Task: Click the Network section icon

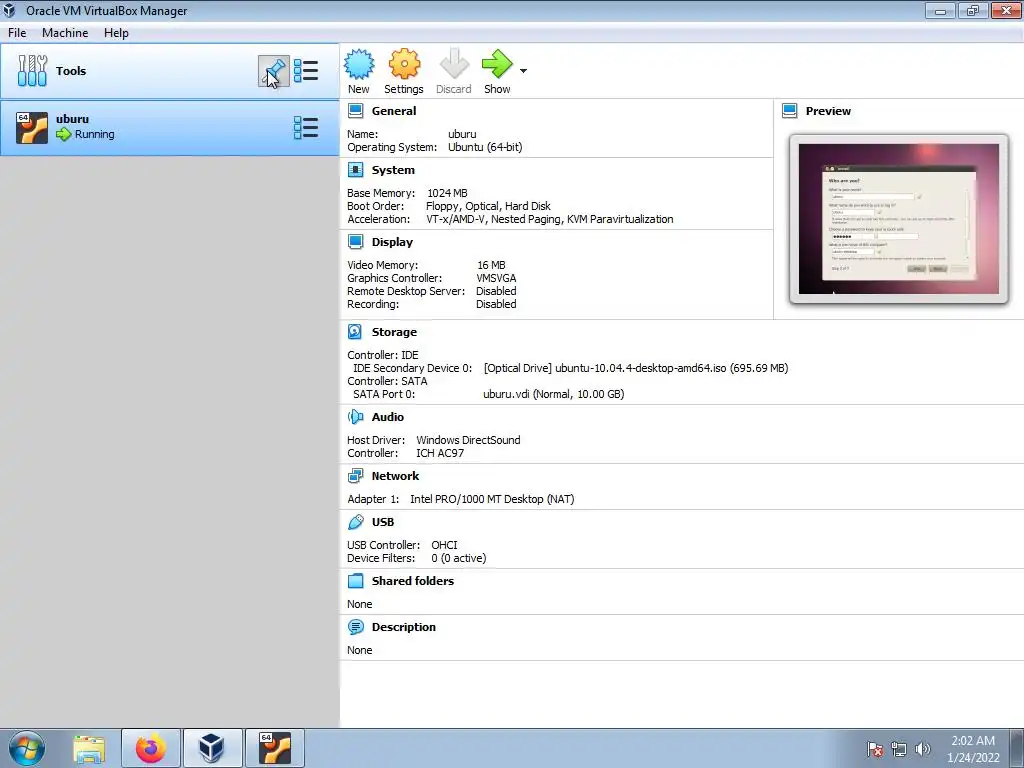Action: [x=355, y=476]
